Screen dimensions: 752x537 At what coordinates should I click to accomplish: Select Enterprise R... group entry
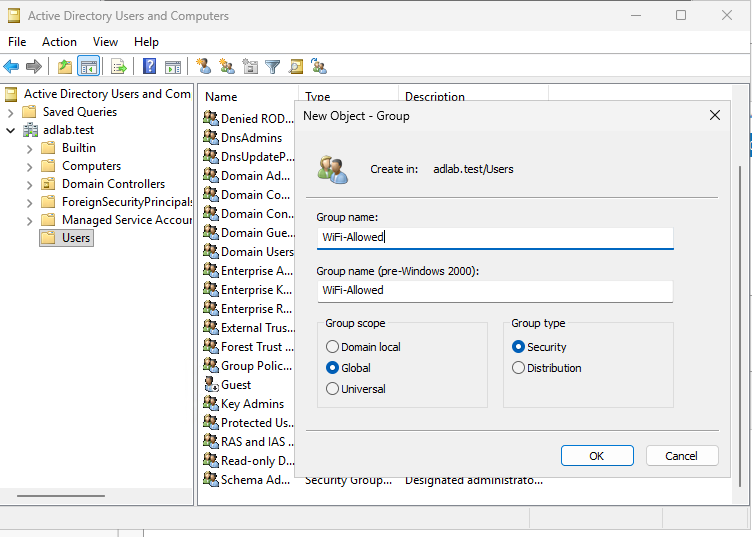tap(247, 308)
